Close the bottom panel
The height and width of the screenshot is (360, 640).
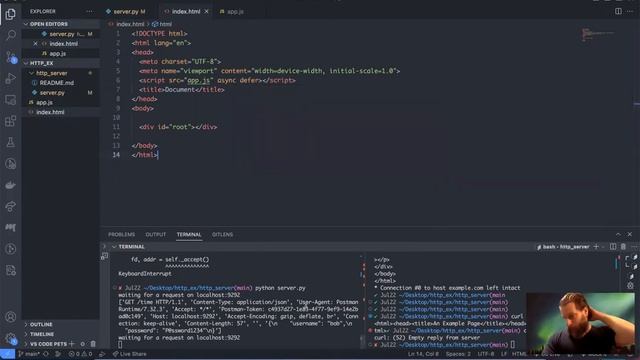[x=629, y=234]
